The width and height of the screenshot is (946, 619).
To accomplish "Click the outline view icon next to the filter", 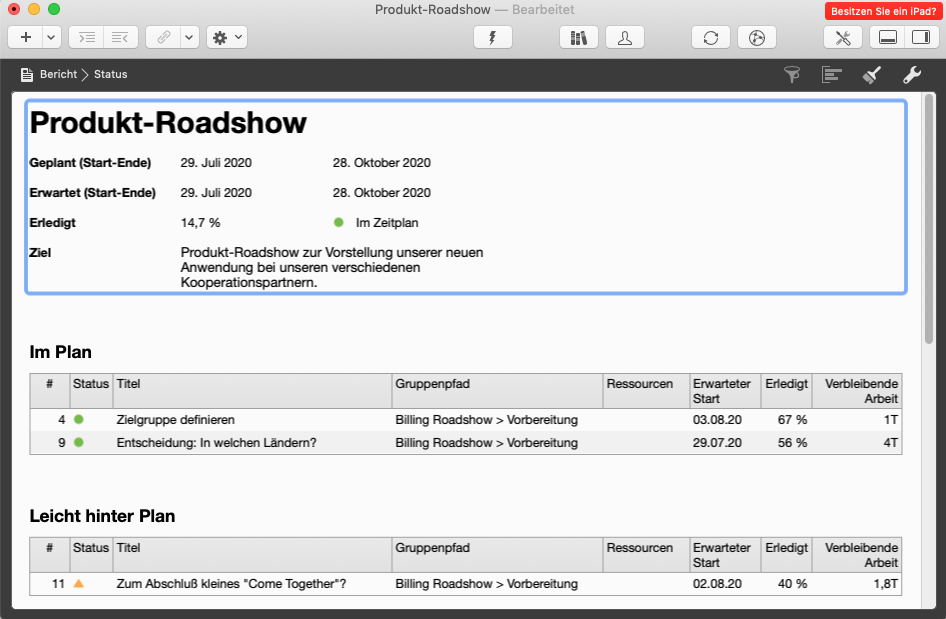I will [x=831, y=74].
